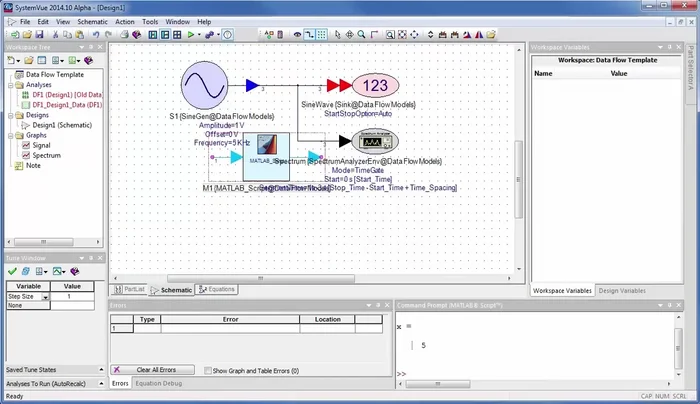700x404 pixels.
Task: Open the Schematic menu
Action: 92,21
